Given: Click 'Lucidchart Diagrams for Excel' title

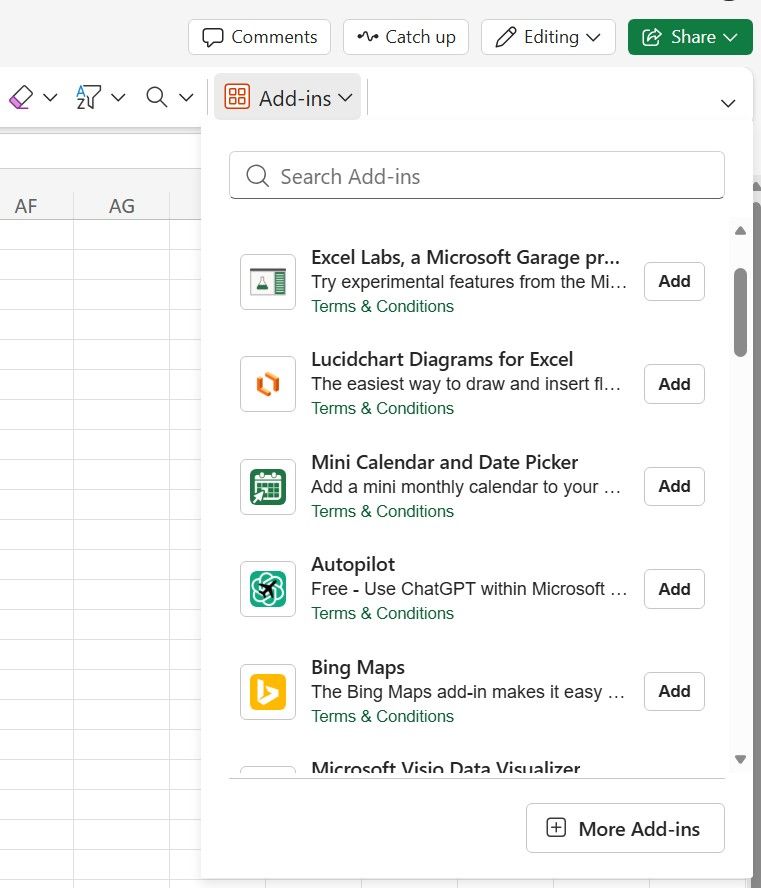Looking at the screenshot, I should tap(442, 360).
